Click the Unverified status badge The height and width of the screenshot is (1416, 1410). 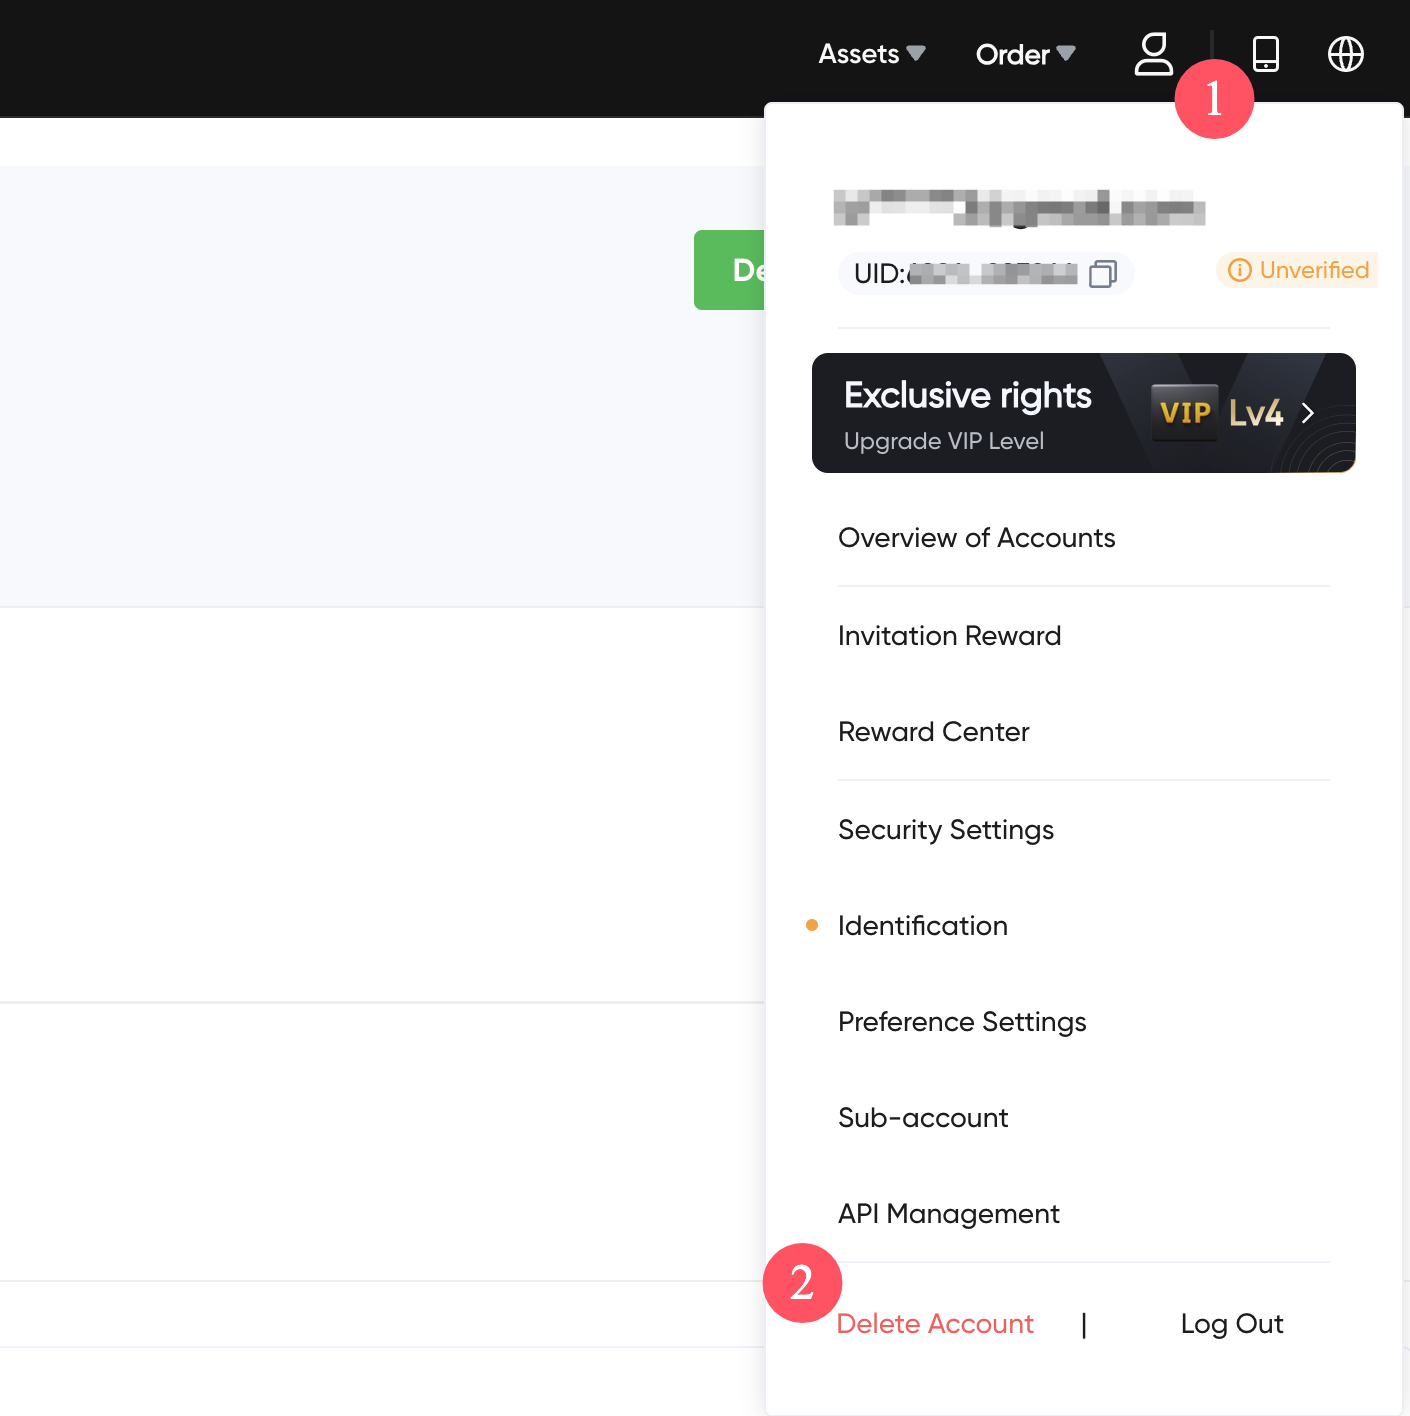point(1297,270)
